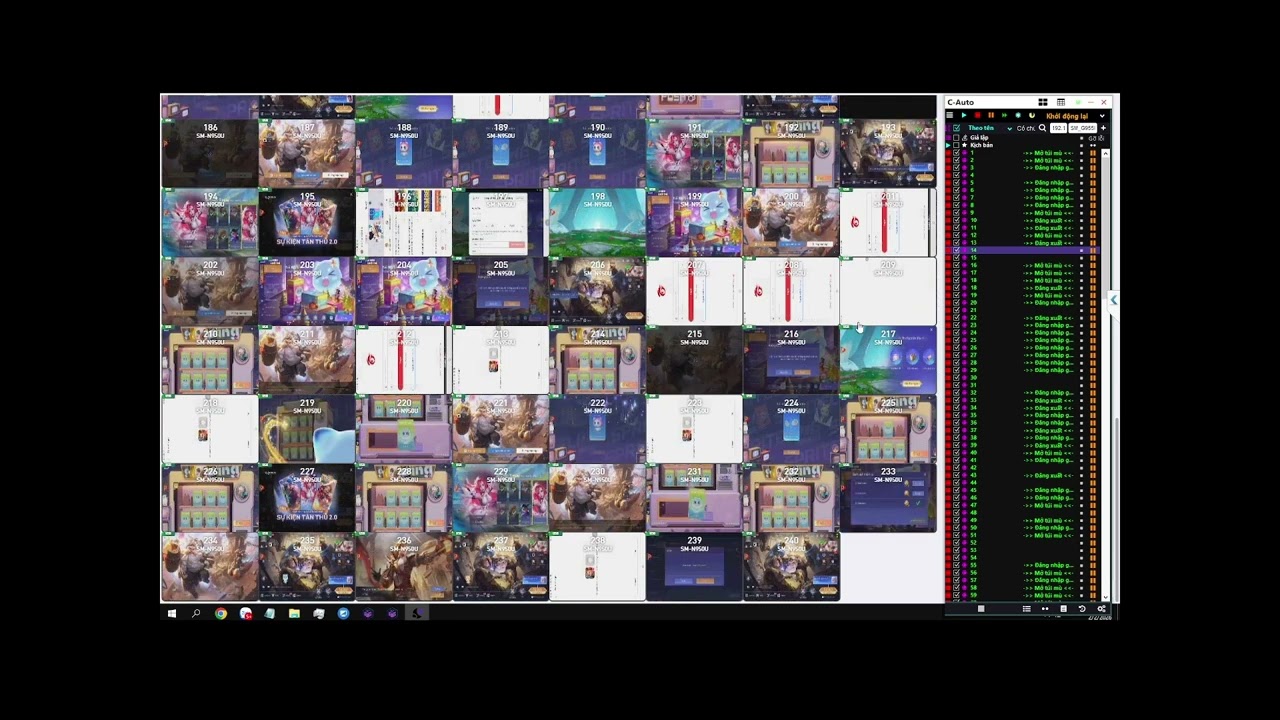Select device screen thumbnail 236
The image size is (1280, 720).
tap(404, 567)
